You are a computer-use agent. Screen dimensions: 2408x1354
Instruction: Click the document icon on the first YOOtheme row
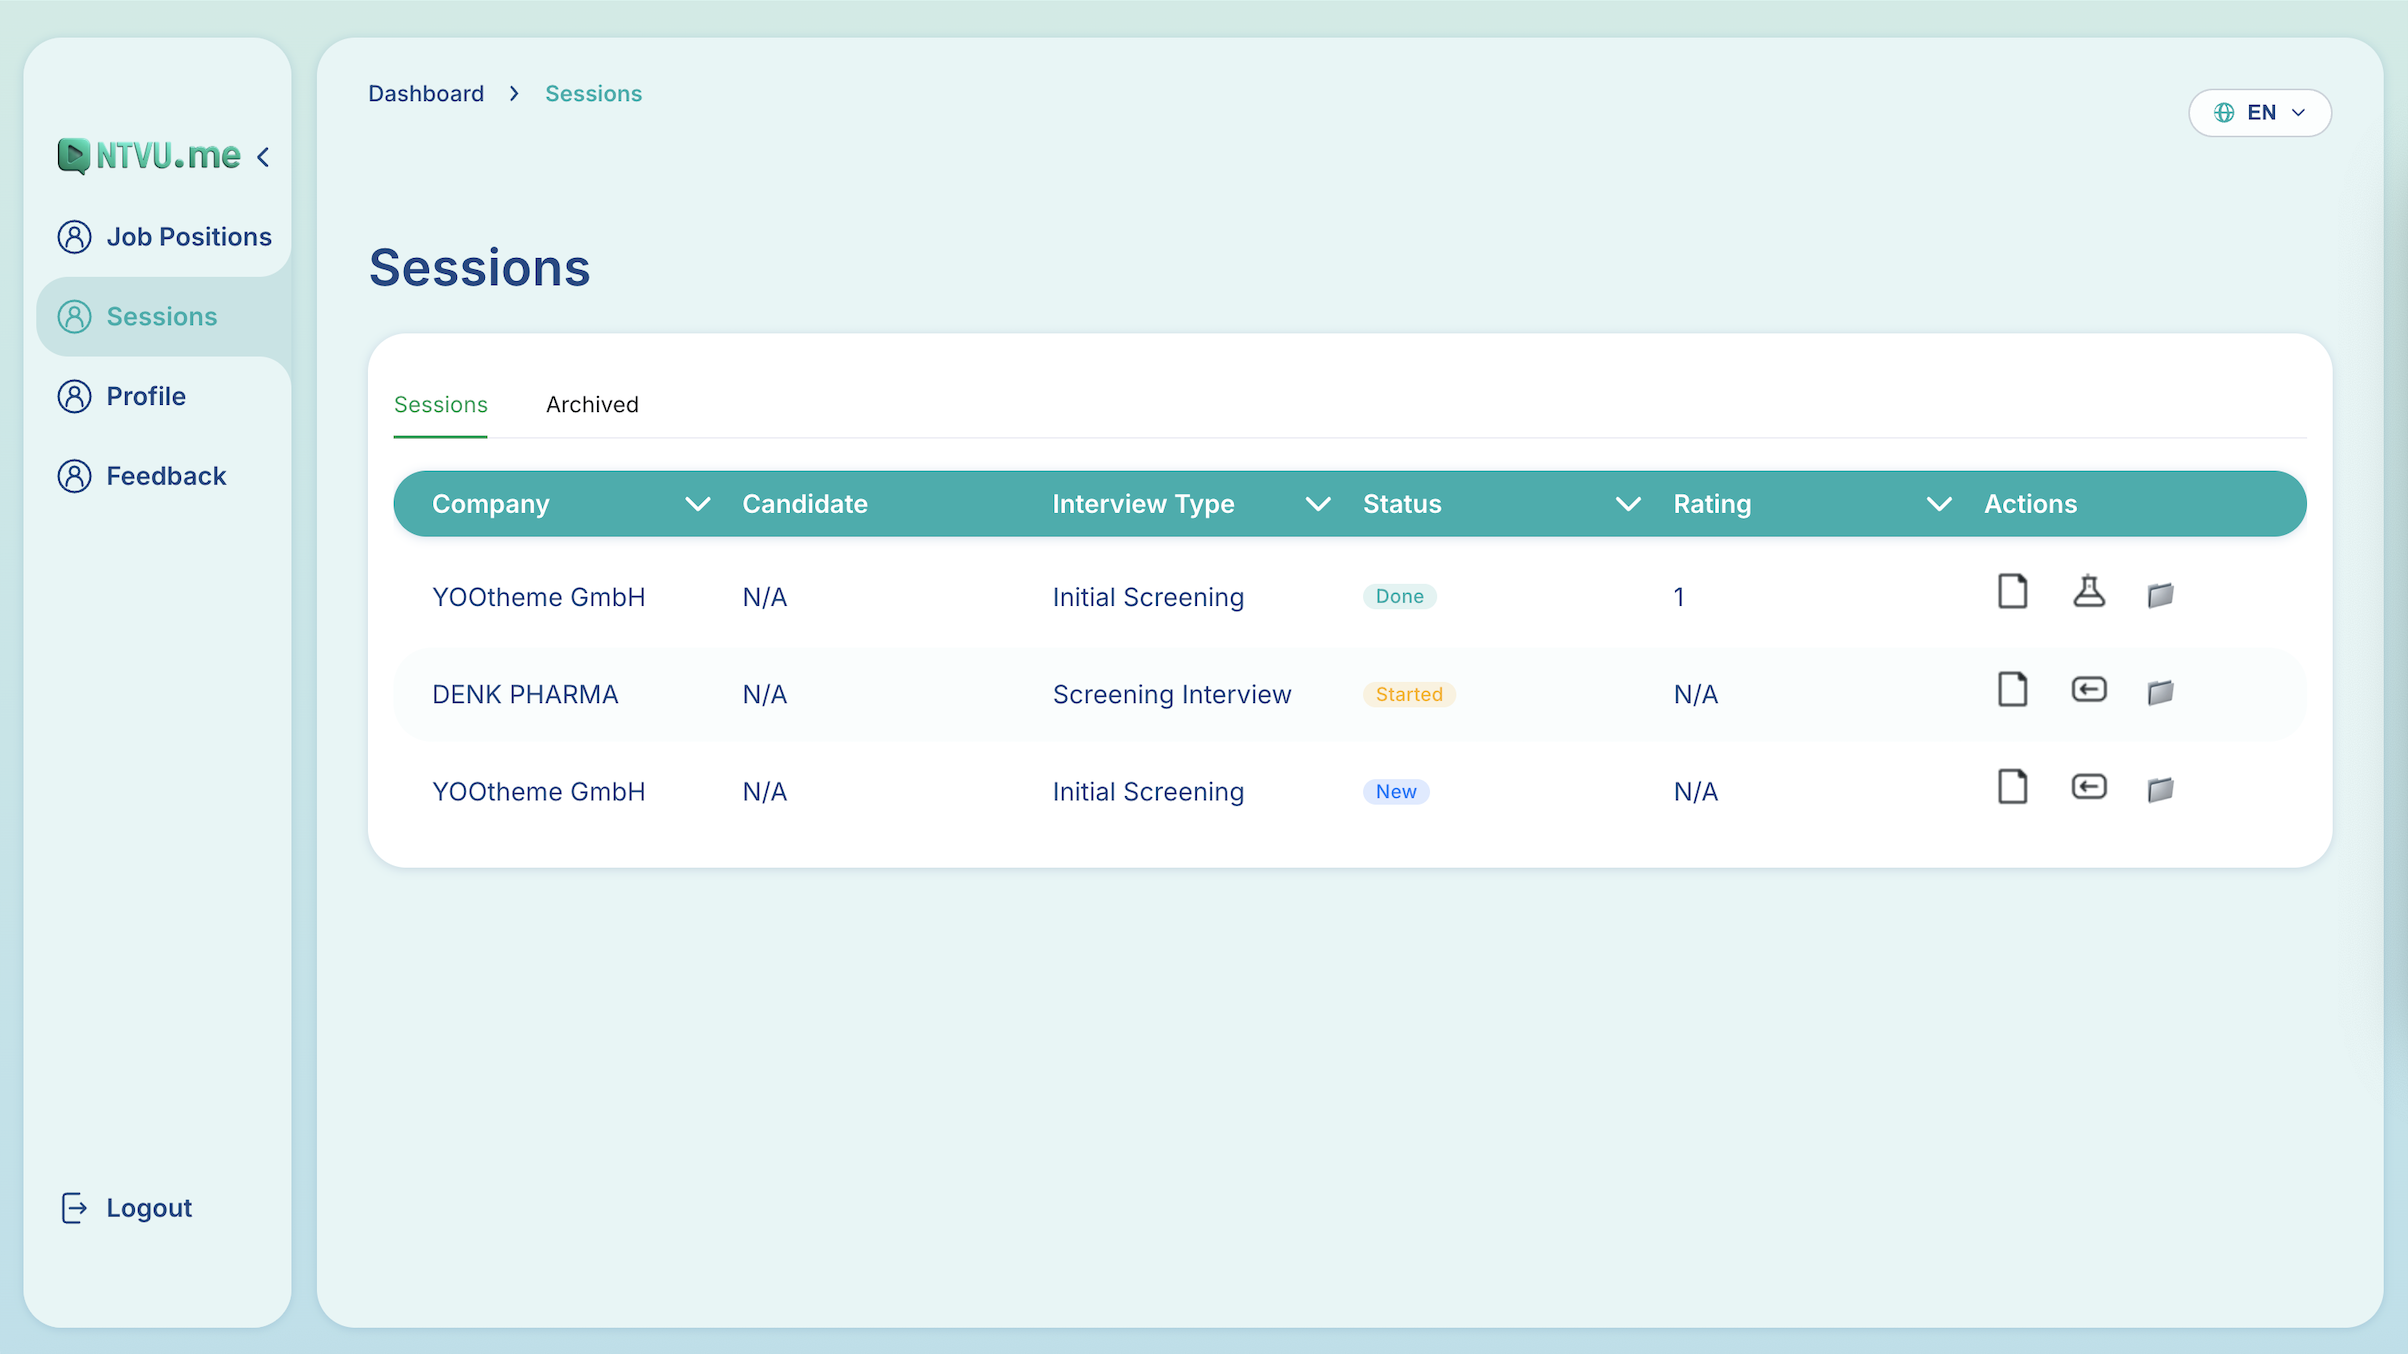2013,592
